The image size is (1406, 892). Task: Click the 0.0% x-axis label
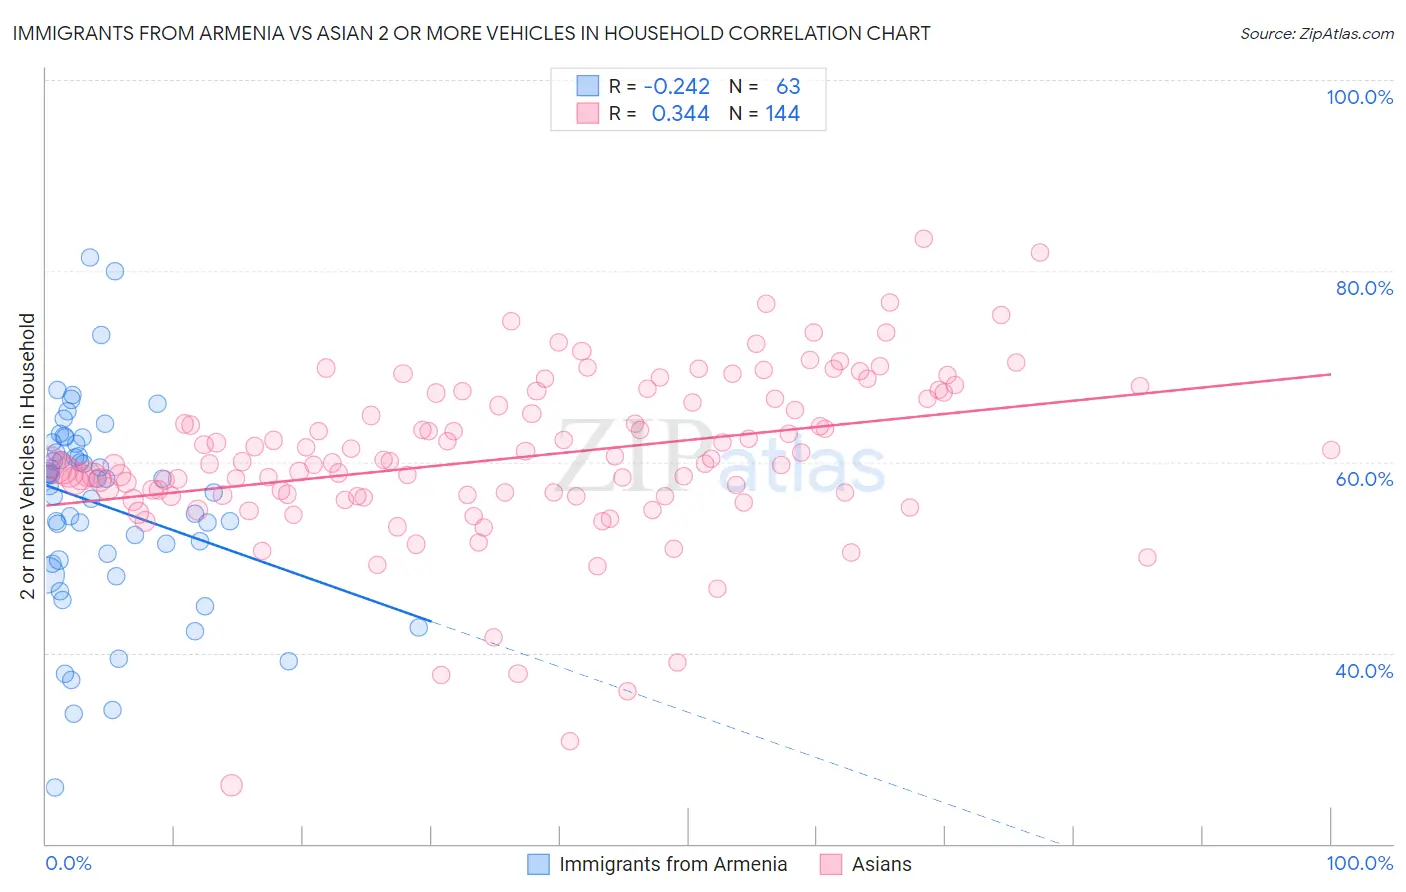68,863
